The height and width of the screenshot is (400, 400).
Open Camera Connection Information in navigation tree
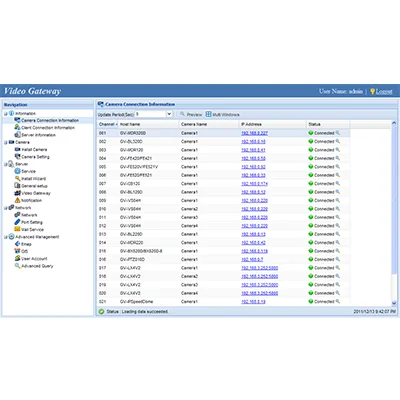50,120
